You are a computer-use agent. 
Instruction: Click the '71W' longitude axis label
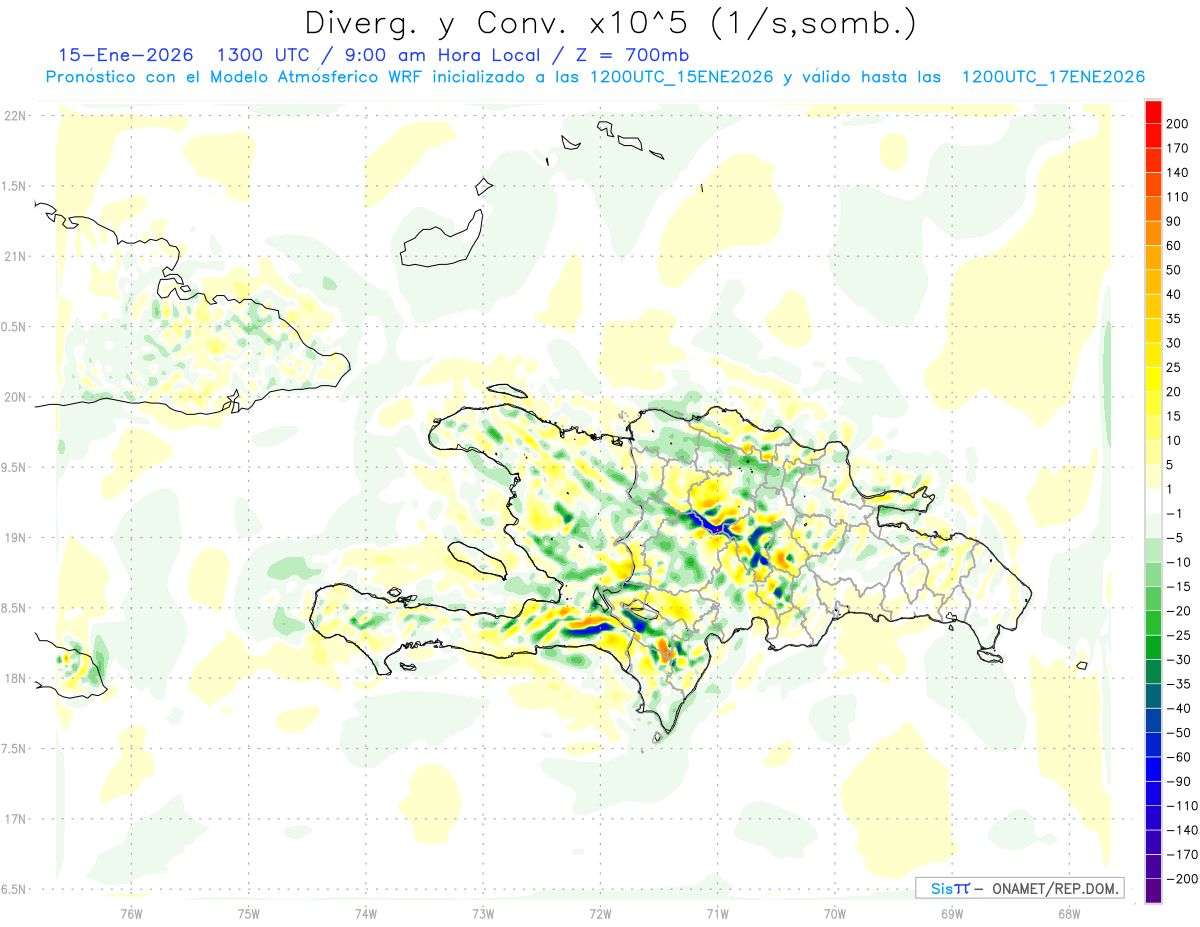coord(717,913)
